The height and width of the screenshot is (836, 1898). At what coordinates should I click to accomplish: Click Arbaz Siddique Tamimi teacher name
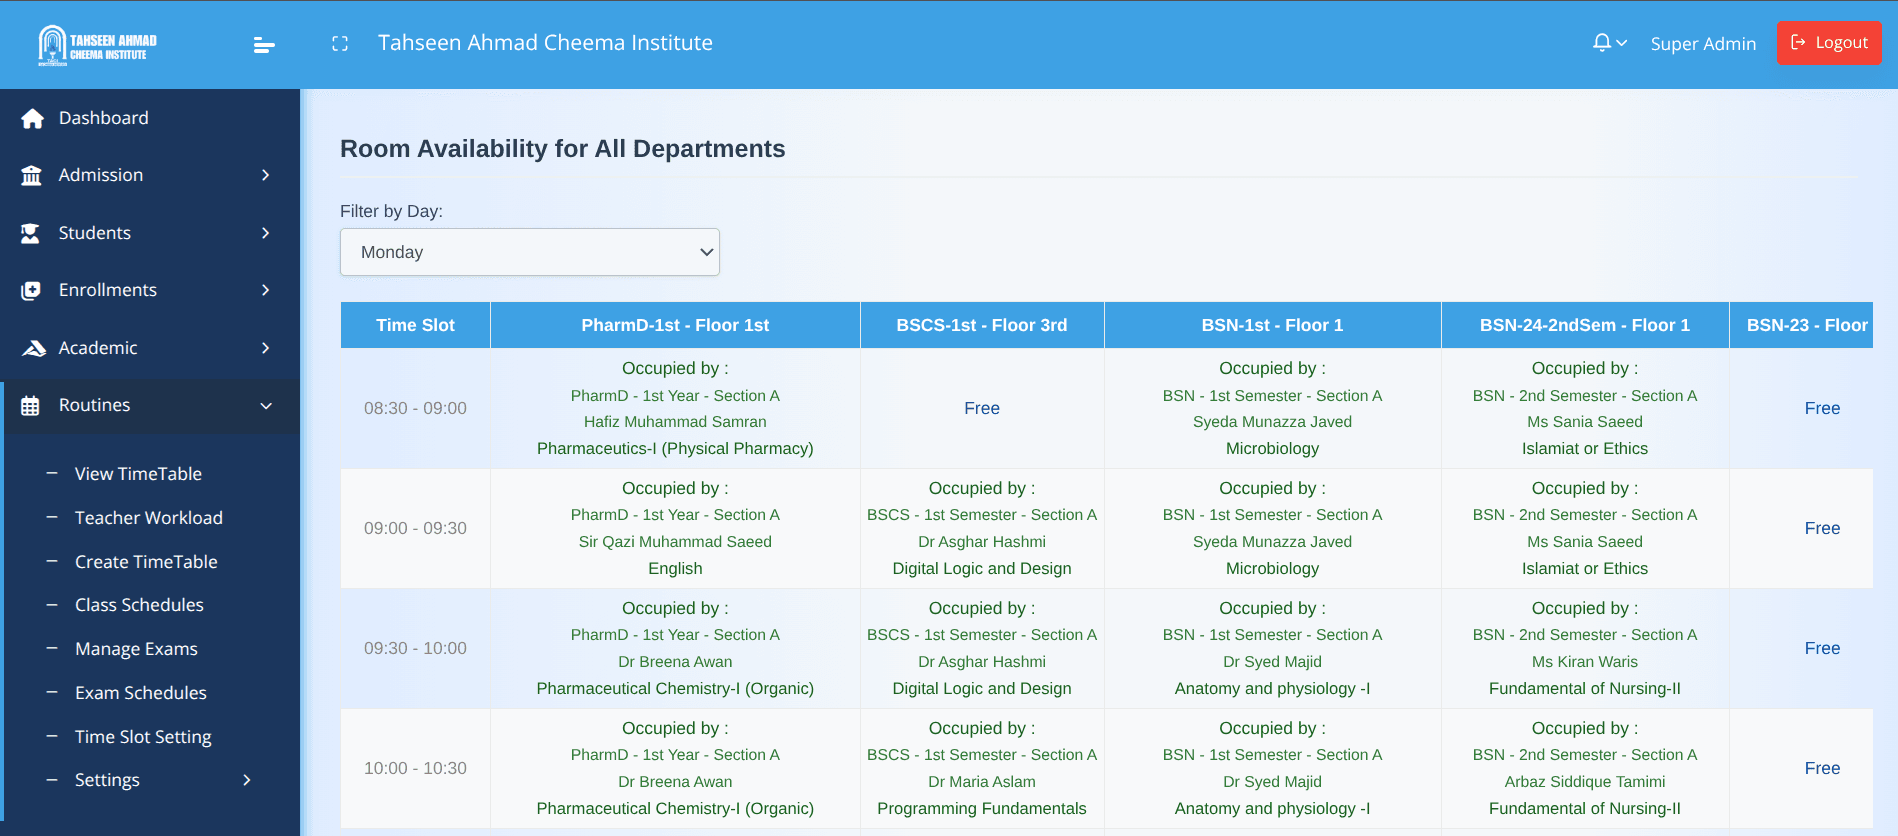click(x=1585, y=782)
